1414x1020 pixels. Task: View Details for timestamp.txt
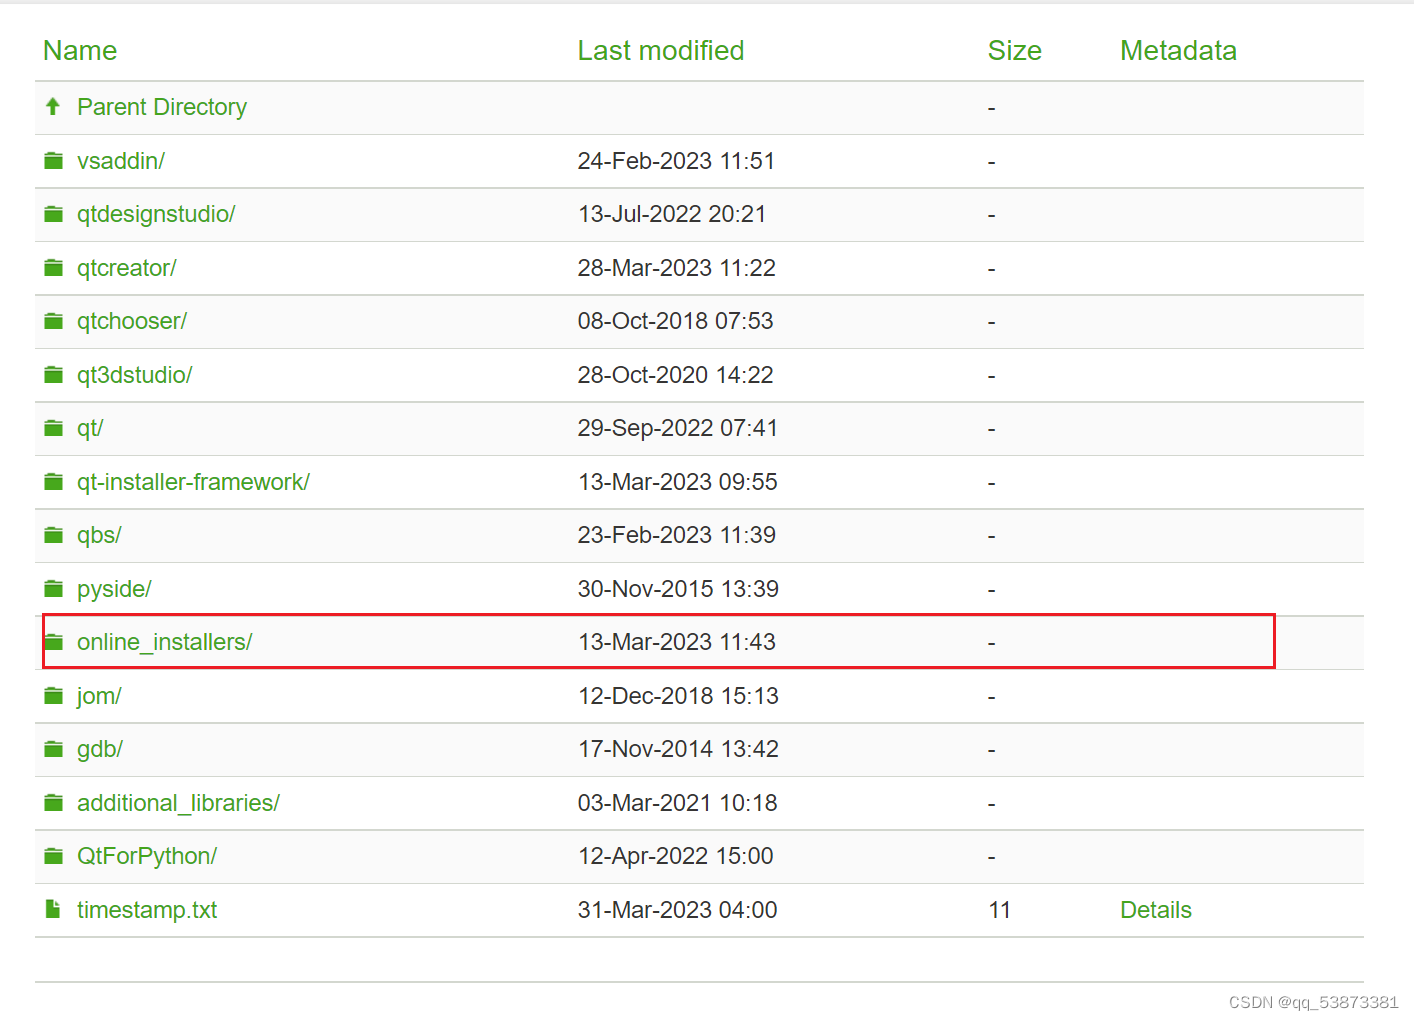click(1155, 910)
